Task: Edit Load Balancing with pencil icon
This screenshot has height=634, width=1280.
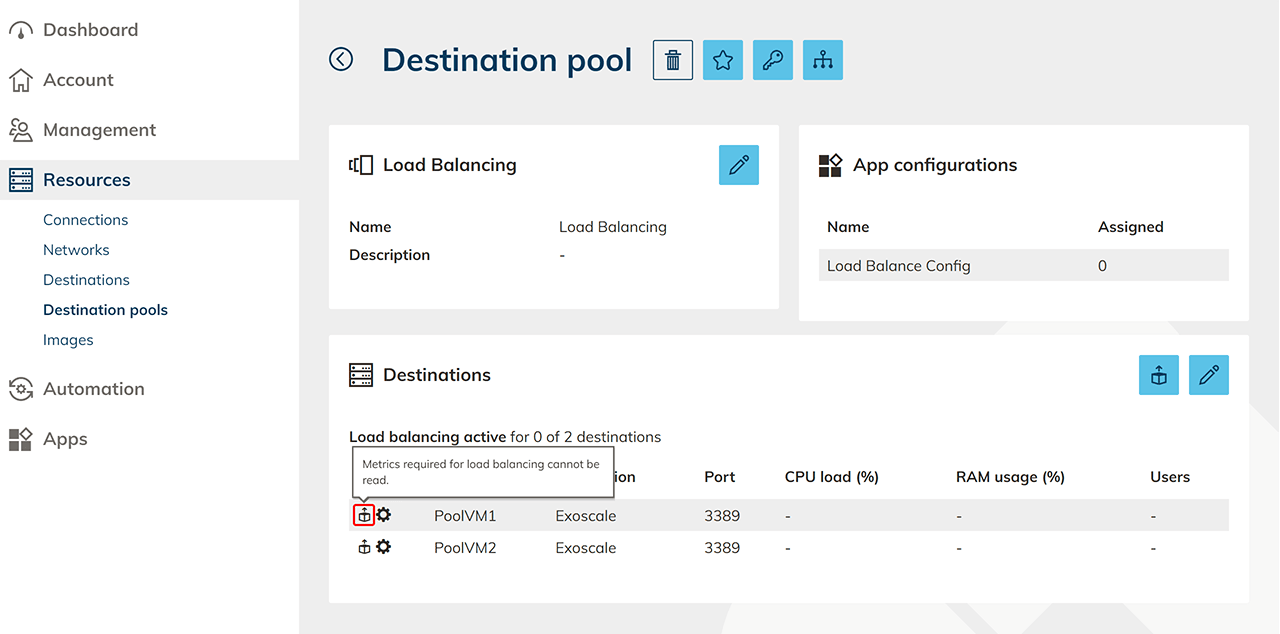Action: (x=739, y=165)
